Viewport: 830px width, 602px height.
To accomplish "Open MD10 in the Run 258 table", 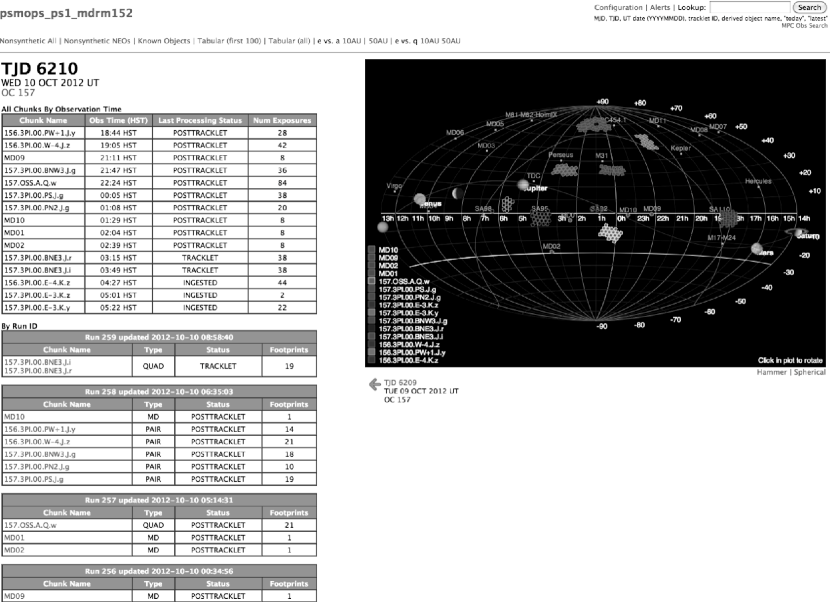I will pos(14,417).
